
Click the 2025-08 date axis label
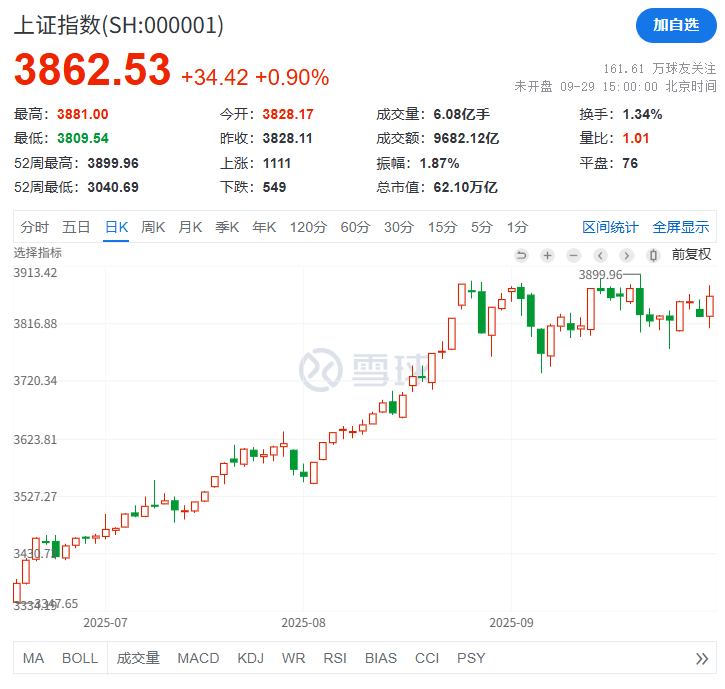(x=303, y=623)
